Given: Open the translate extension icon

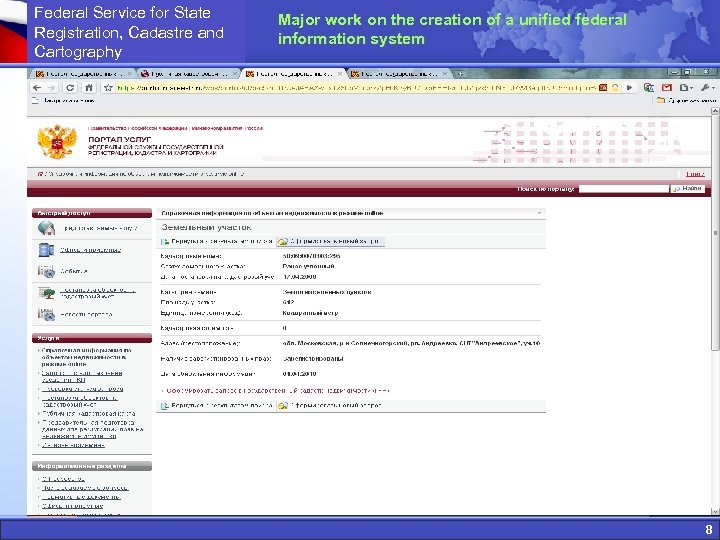Looking at the screenshot, I should coord(649,87).
